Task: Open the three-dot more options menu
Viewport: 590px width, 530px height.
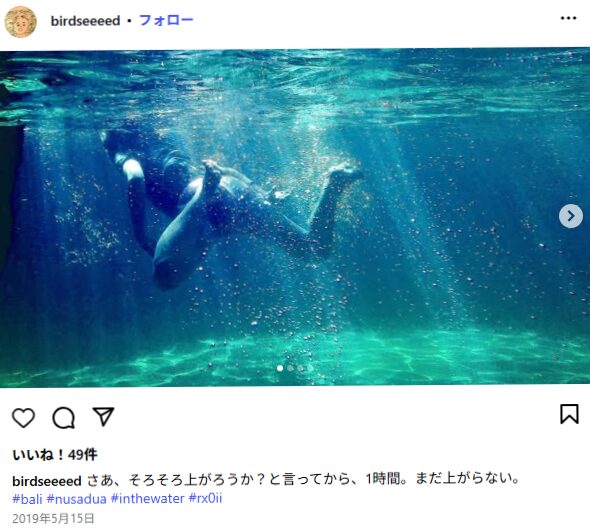Action: [568, 18]
